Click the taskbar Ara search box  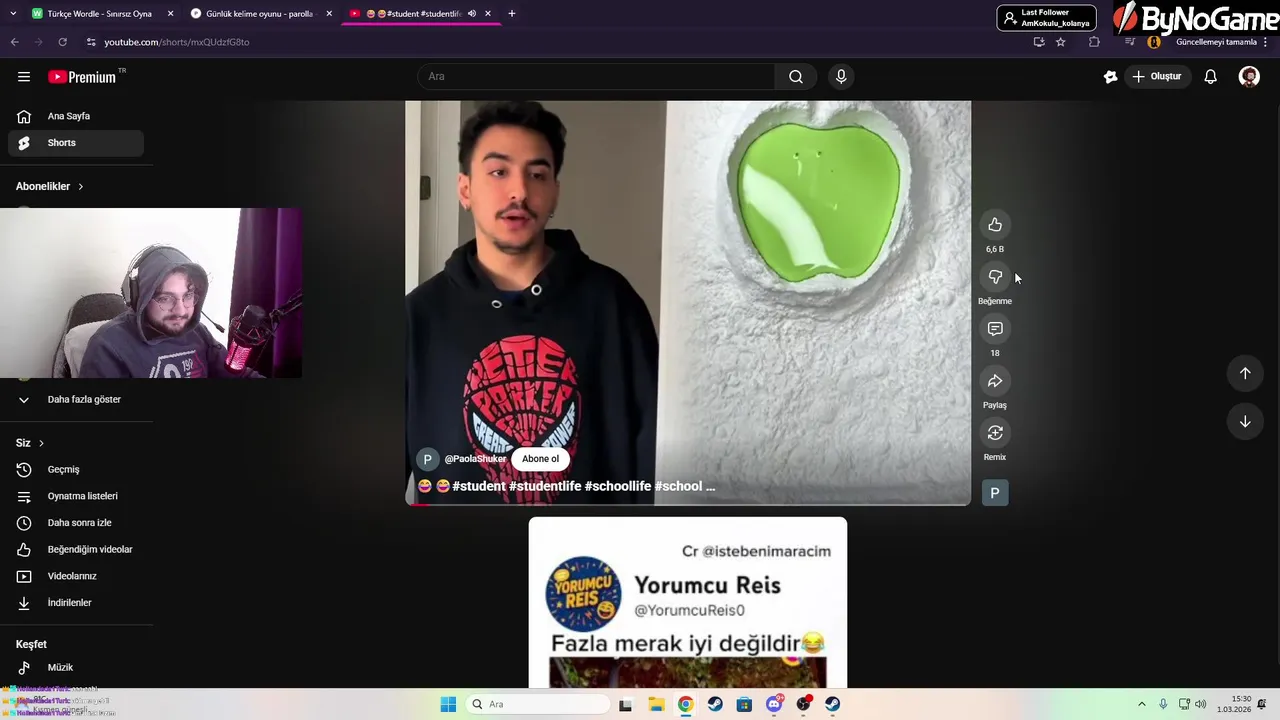click(x=538, y=704)
